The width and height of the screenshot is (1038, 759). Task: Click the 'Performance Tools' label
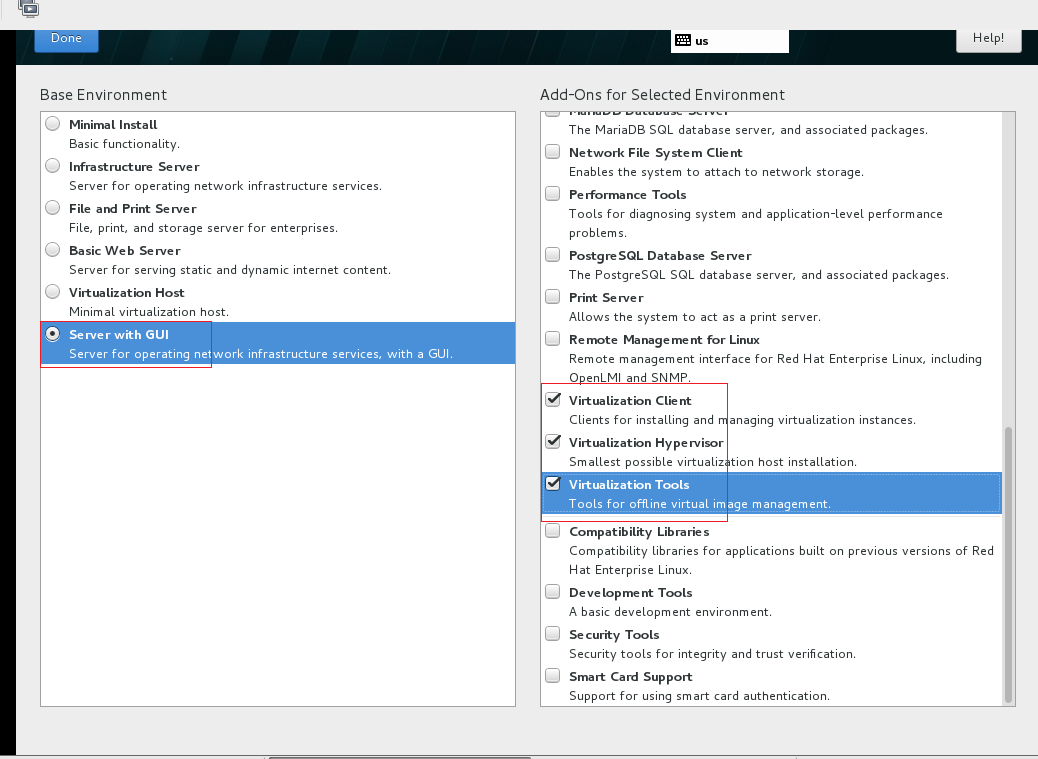click(628, 195)
